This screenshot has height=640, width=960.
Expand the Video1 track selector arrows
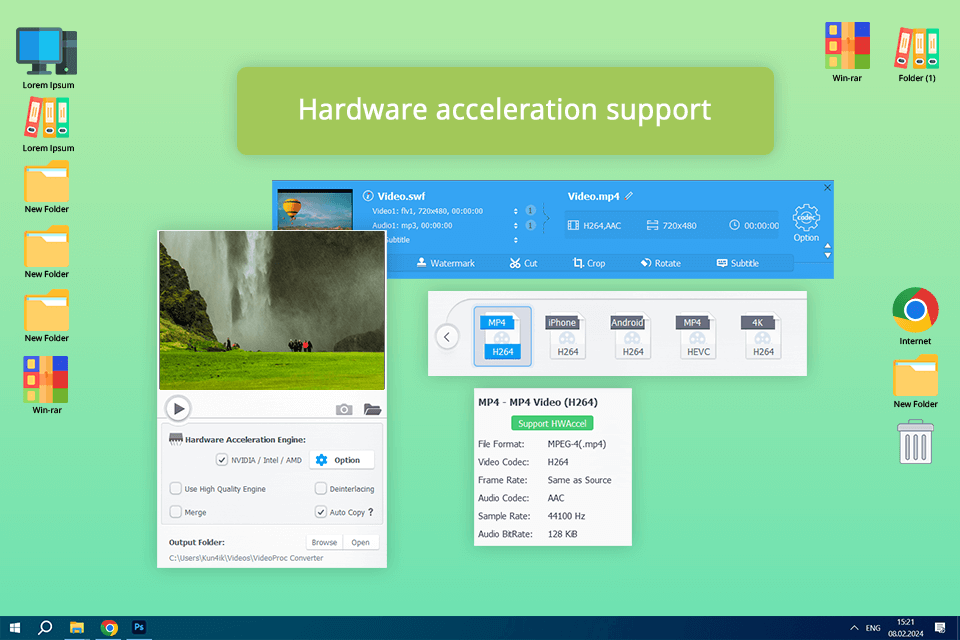(x=516, y=211)
